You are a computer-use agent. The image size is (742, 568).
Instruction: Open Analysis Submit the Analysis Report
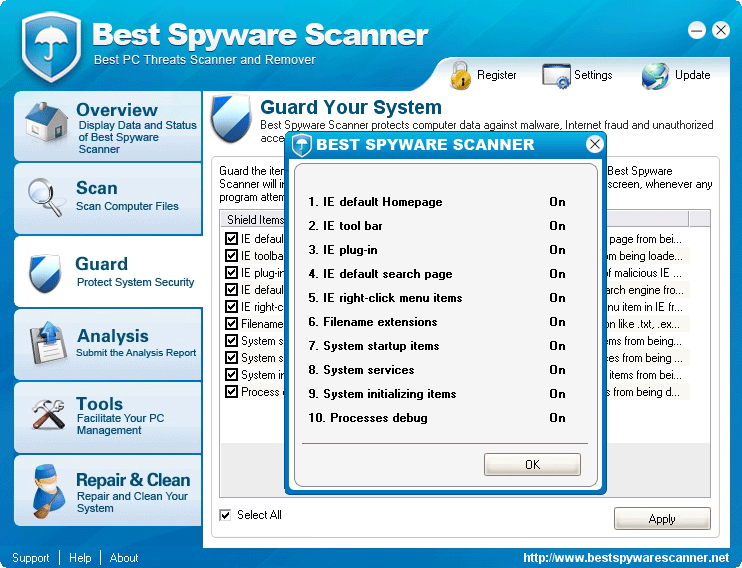pos(108,344)
